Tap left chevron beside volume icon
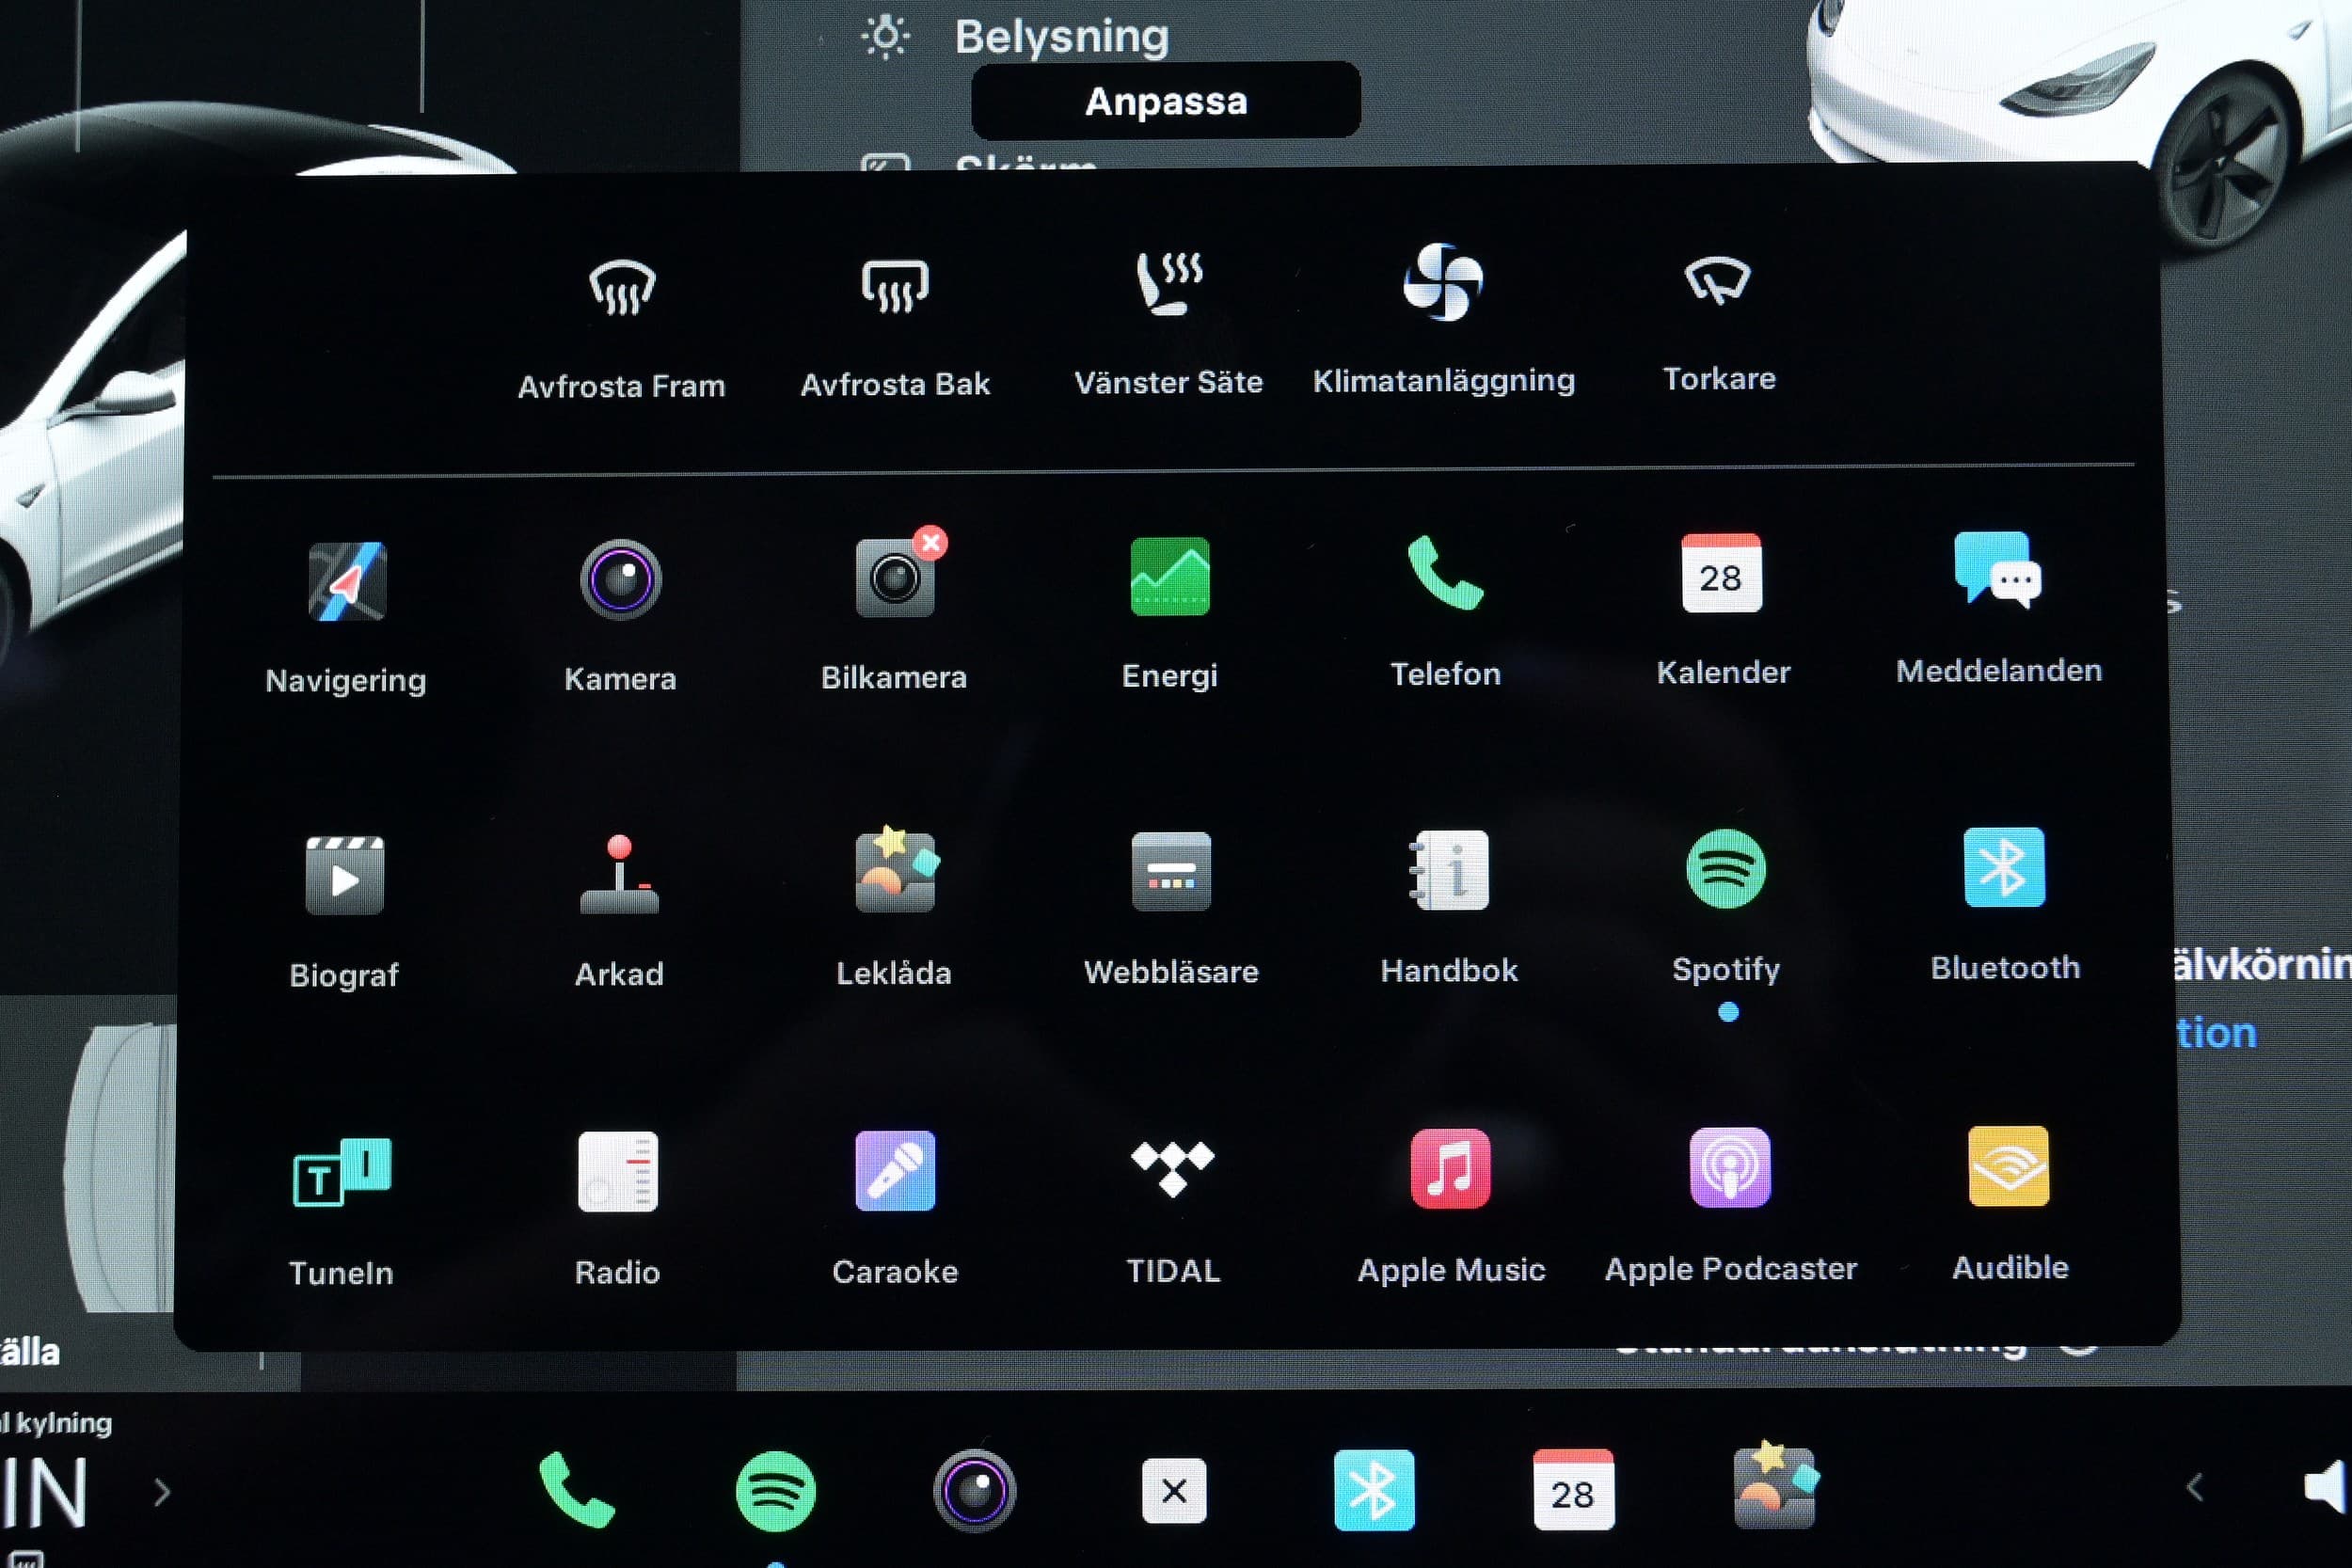 [2194, 1488]
